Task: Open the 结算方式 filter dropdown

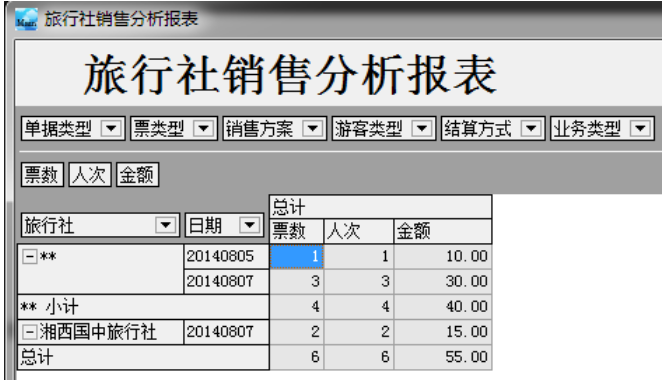Action: [531, 128]
